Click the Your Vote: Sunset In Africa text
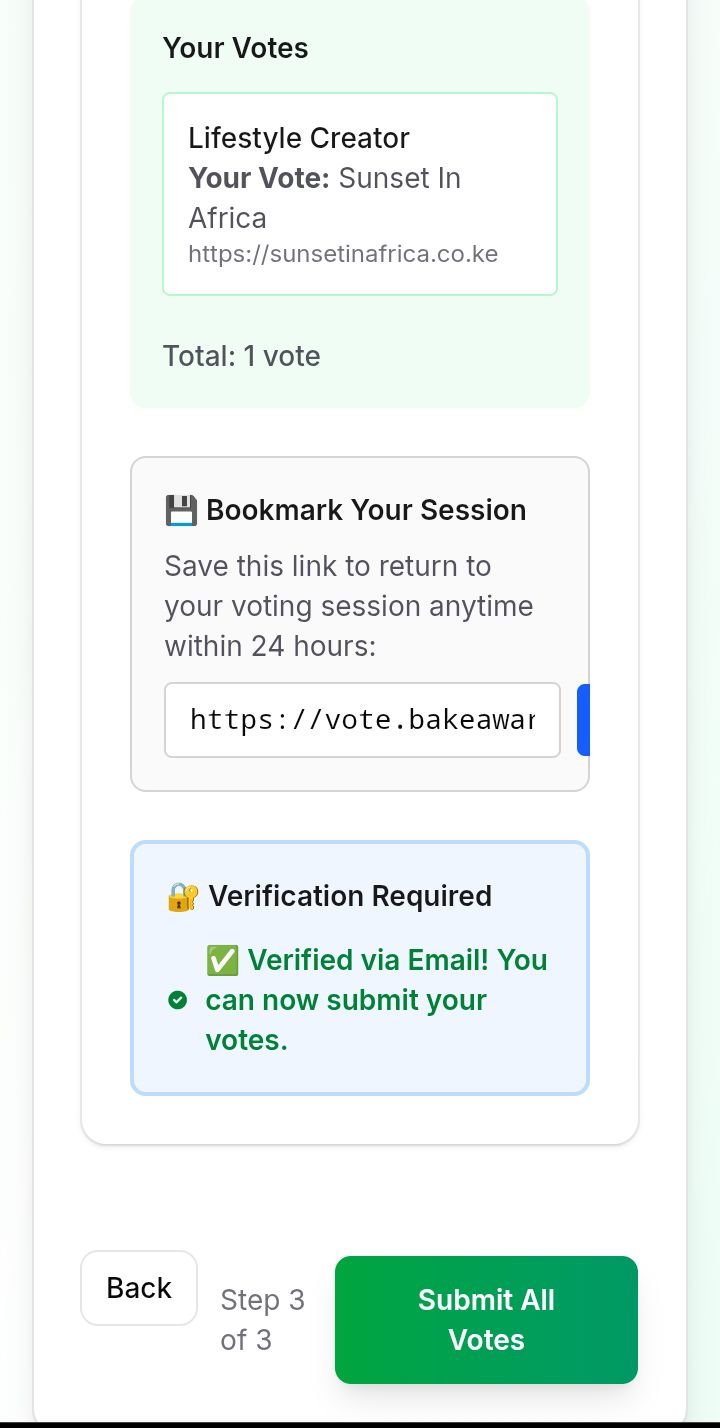This screenshot has width=720, height=1428. coord(324,198)
